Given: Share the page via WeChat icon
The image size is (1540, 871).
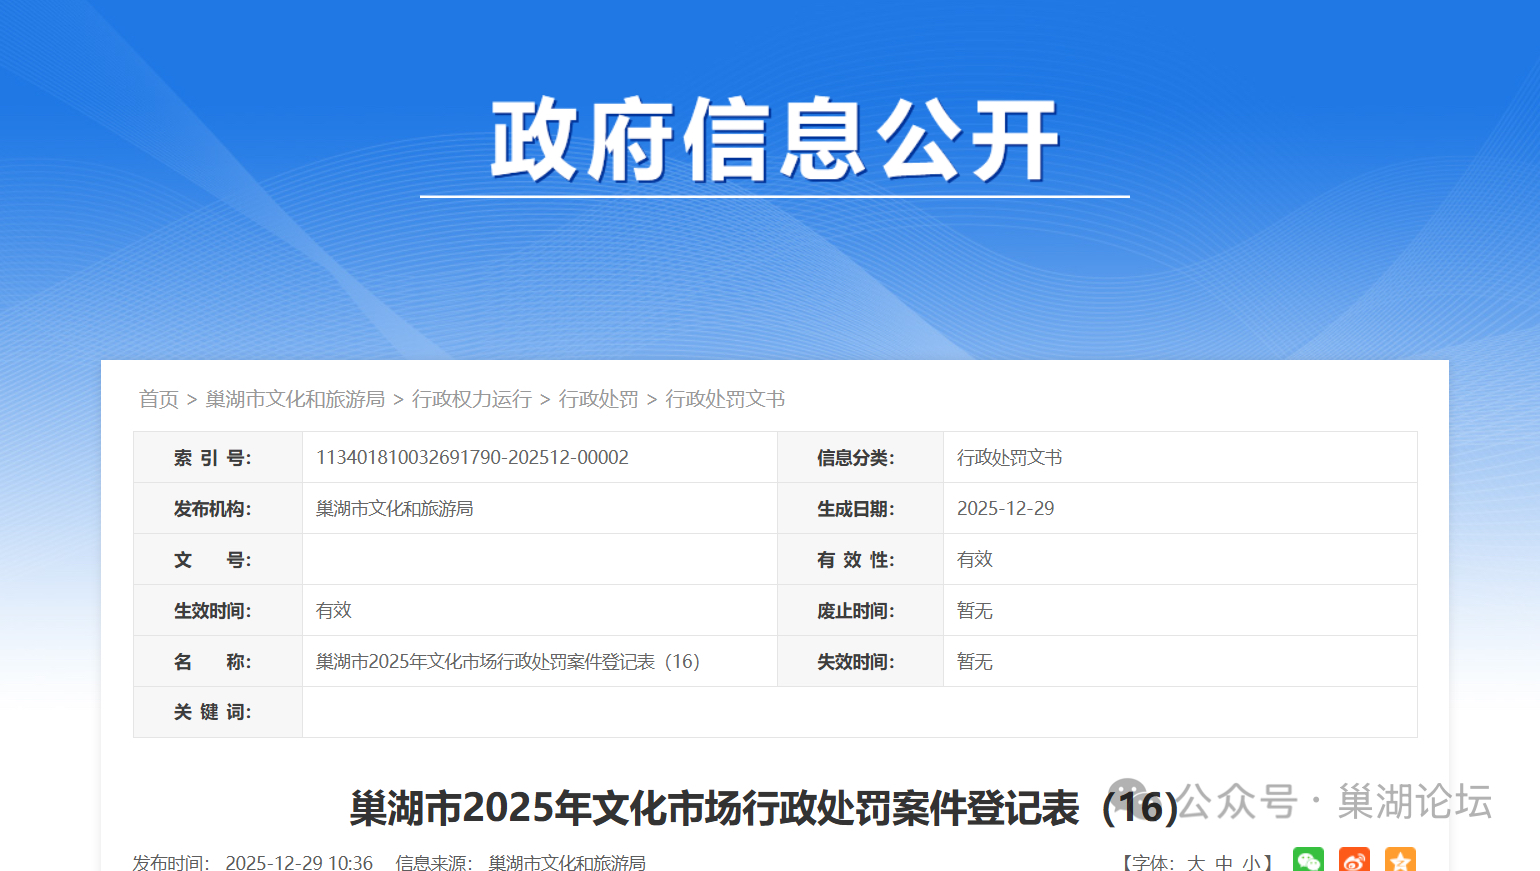Looking at the screenshot, I should click(1308, 861).
